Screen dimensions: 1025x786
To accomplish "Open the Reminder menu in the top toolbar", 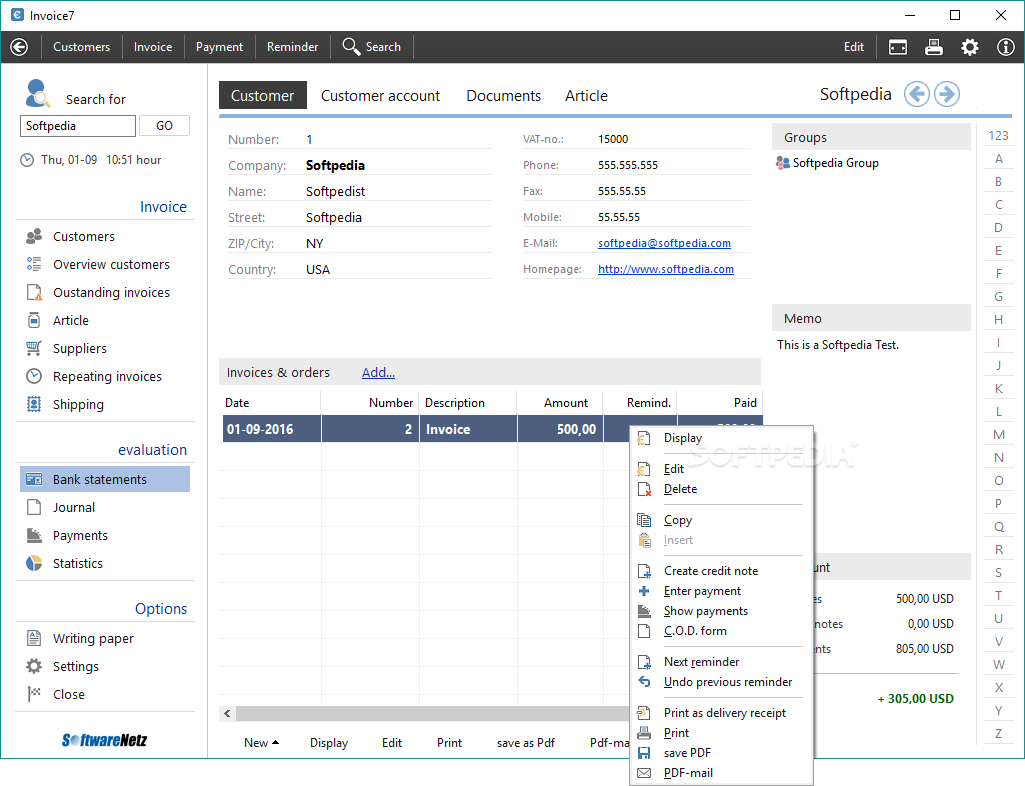I will click(x=292, y=47).
